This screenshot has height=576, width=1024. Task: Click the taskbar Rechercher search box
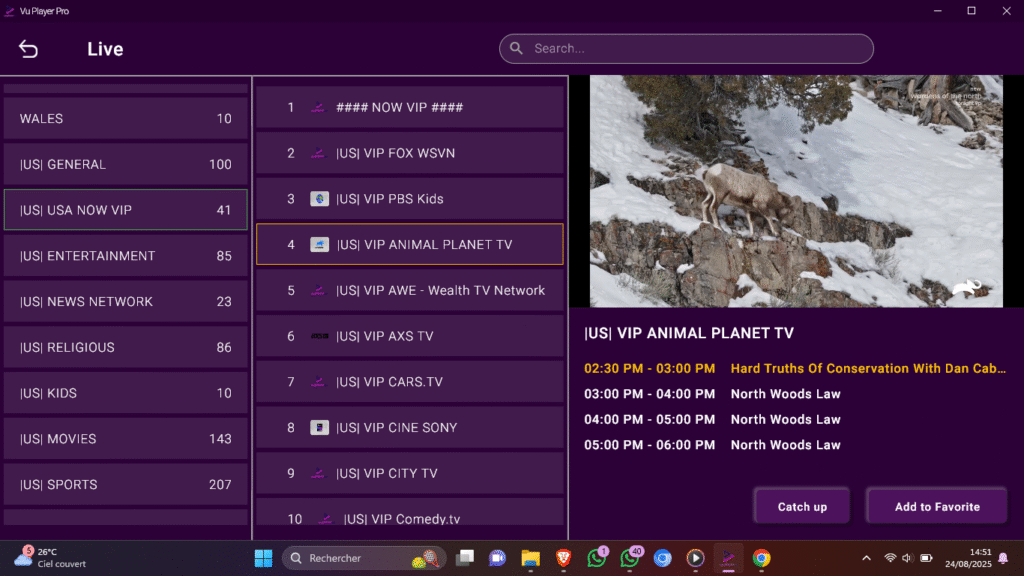click(364, 558)
